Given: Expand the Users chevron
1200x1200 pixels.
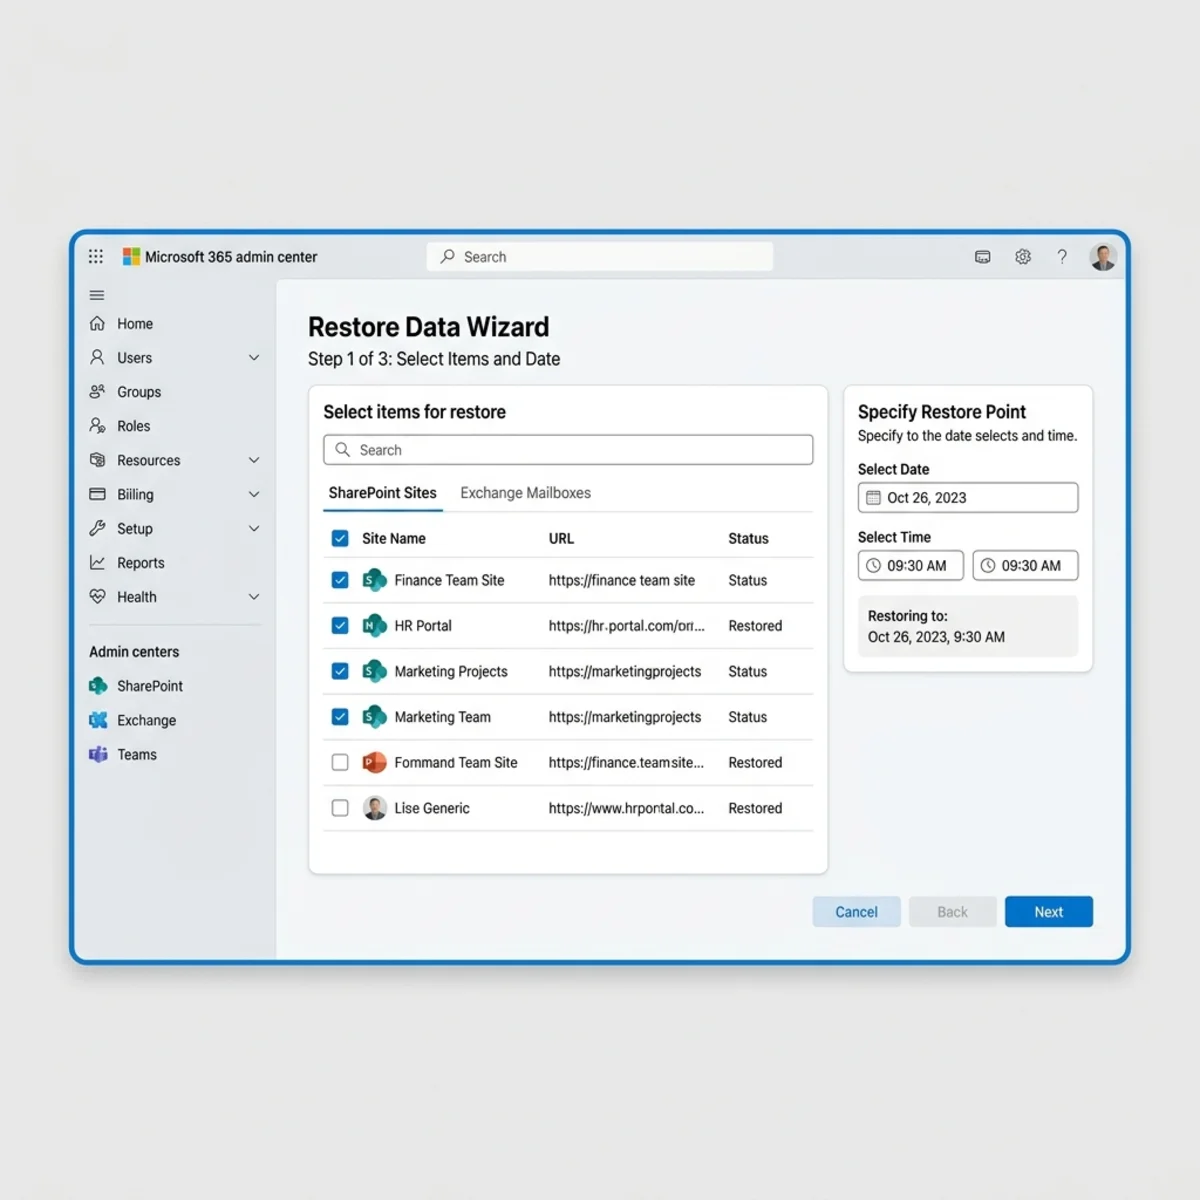Looking at the screenshot, I should [254, 357].
